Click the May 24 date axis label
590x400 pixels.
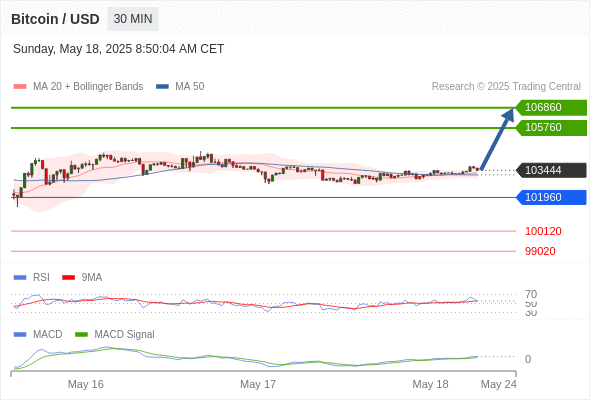click(x=499, y=384)
